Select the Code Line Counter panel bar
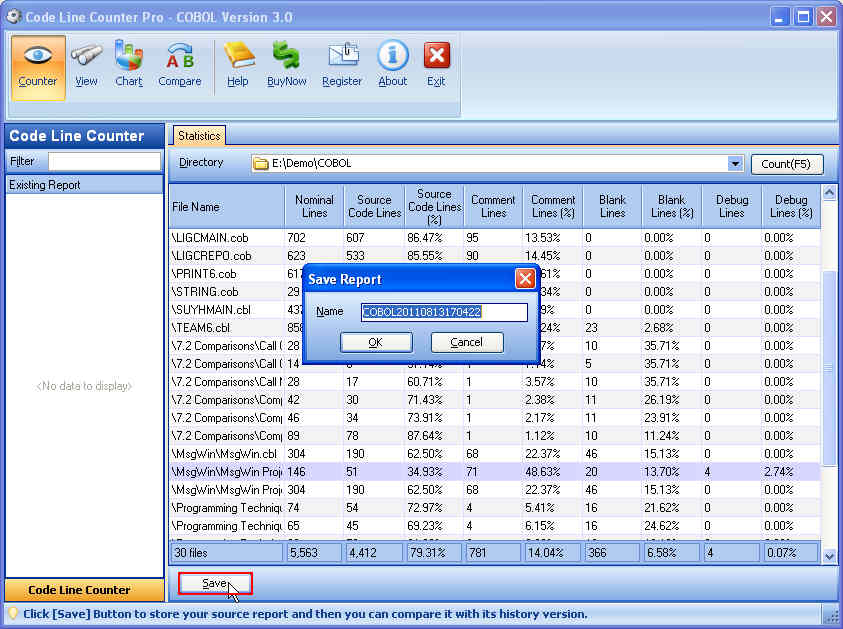Image resolution: width=843 pixels, height=629 pixels. (84, 590)
